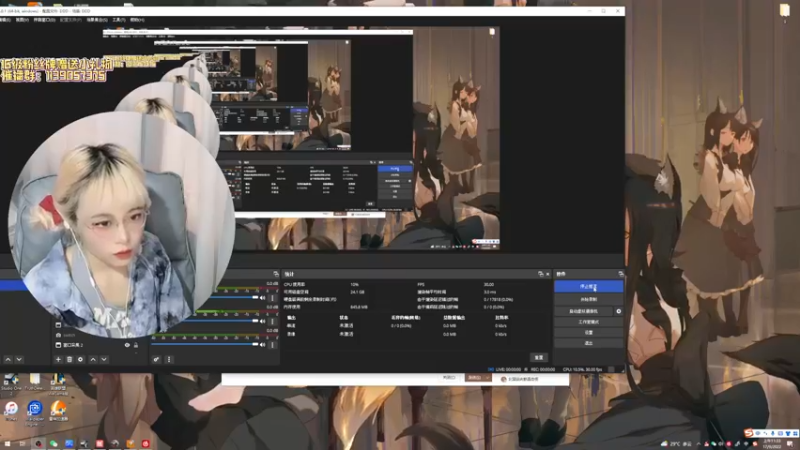The height and width of the screenshot is (450, 800).
Task: Move selected source down in Sources list
Action: point(104,360)
